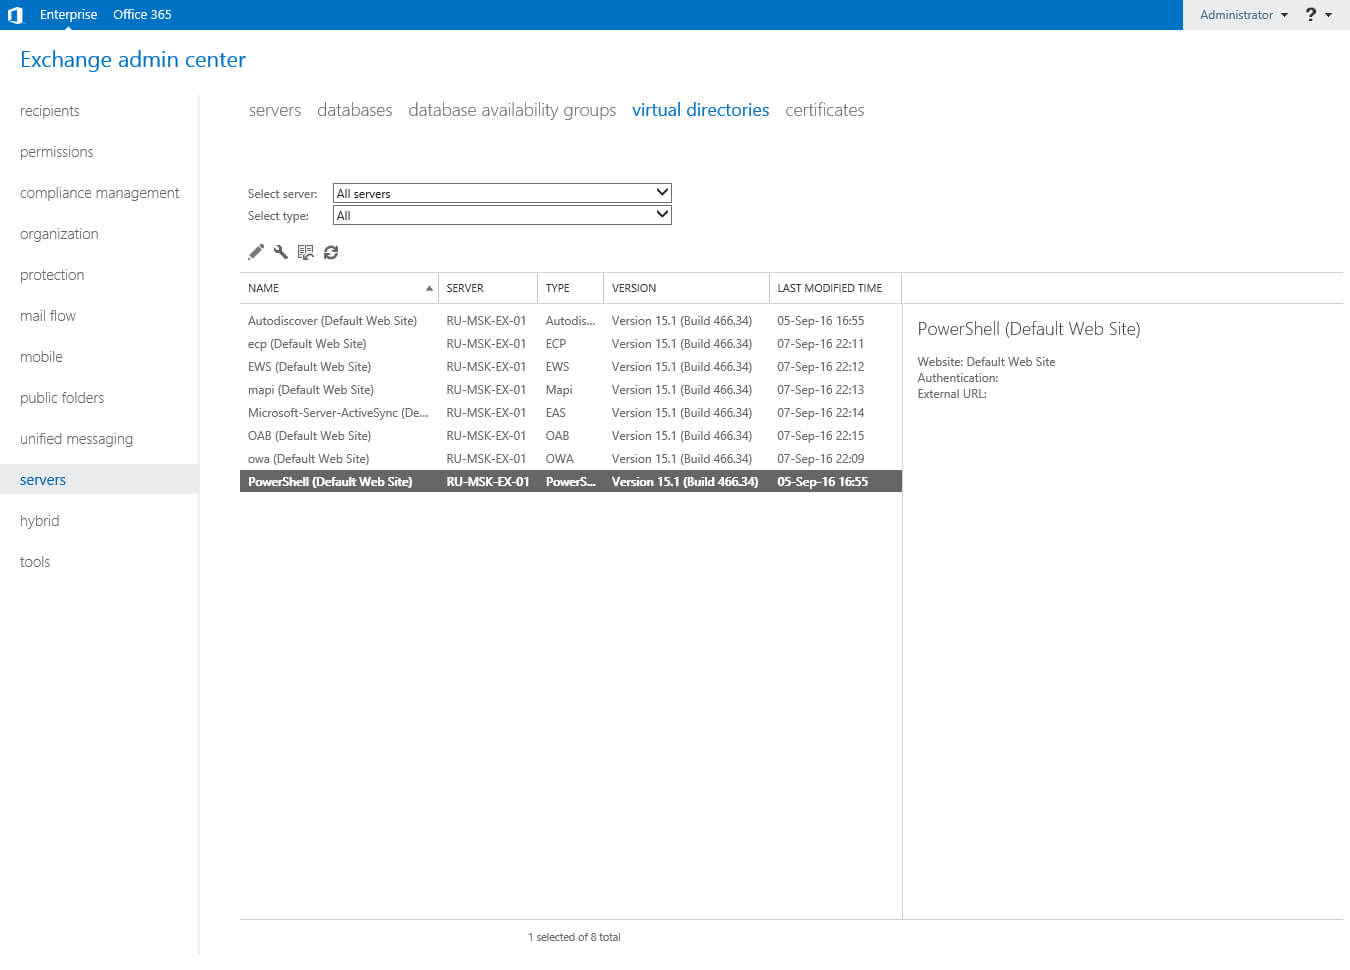Select OAB (Default Web Site) row
Viewport: 1350px width, 970px height.
[x=570, y=436]
